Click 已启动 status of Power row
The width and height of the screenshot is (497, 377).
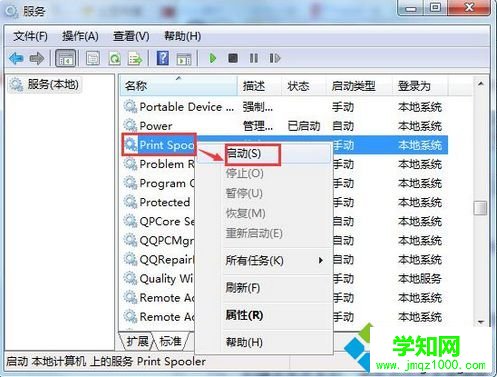pyautogui.click(x=304, y=126)
